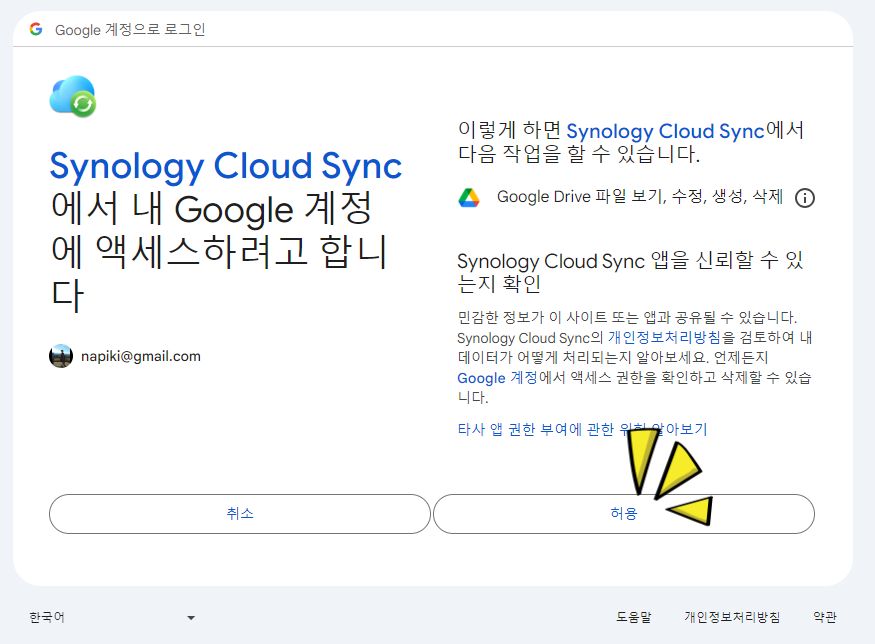The height and width of the screenshot is (644, 875).
Task: Open the 약관 footer link
Action: tap(825, 617)
